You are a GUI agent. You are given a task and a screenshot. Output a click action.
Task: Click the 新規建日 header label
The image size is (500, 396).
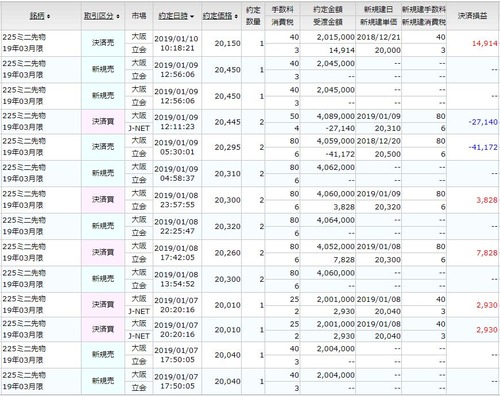(378, 10)
